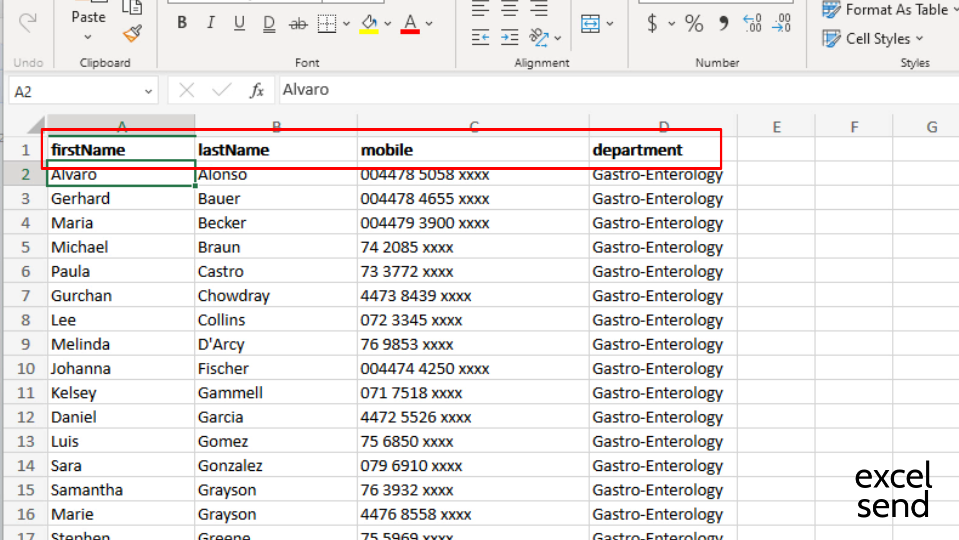Select row 14 header

(x=25, y=465)
